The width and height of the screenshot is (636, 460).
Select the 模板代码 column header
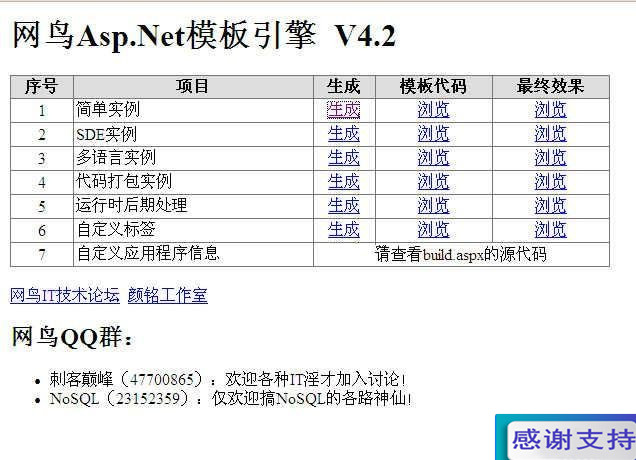point(434,86)
